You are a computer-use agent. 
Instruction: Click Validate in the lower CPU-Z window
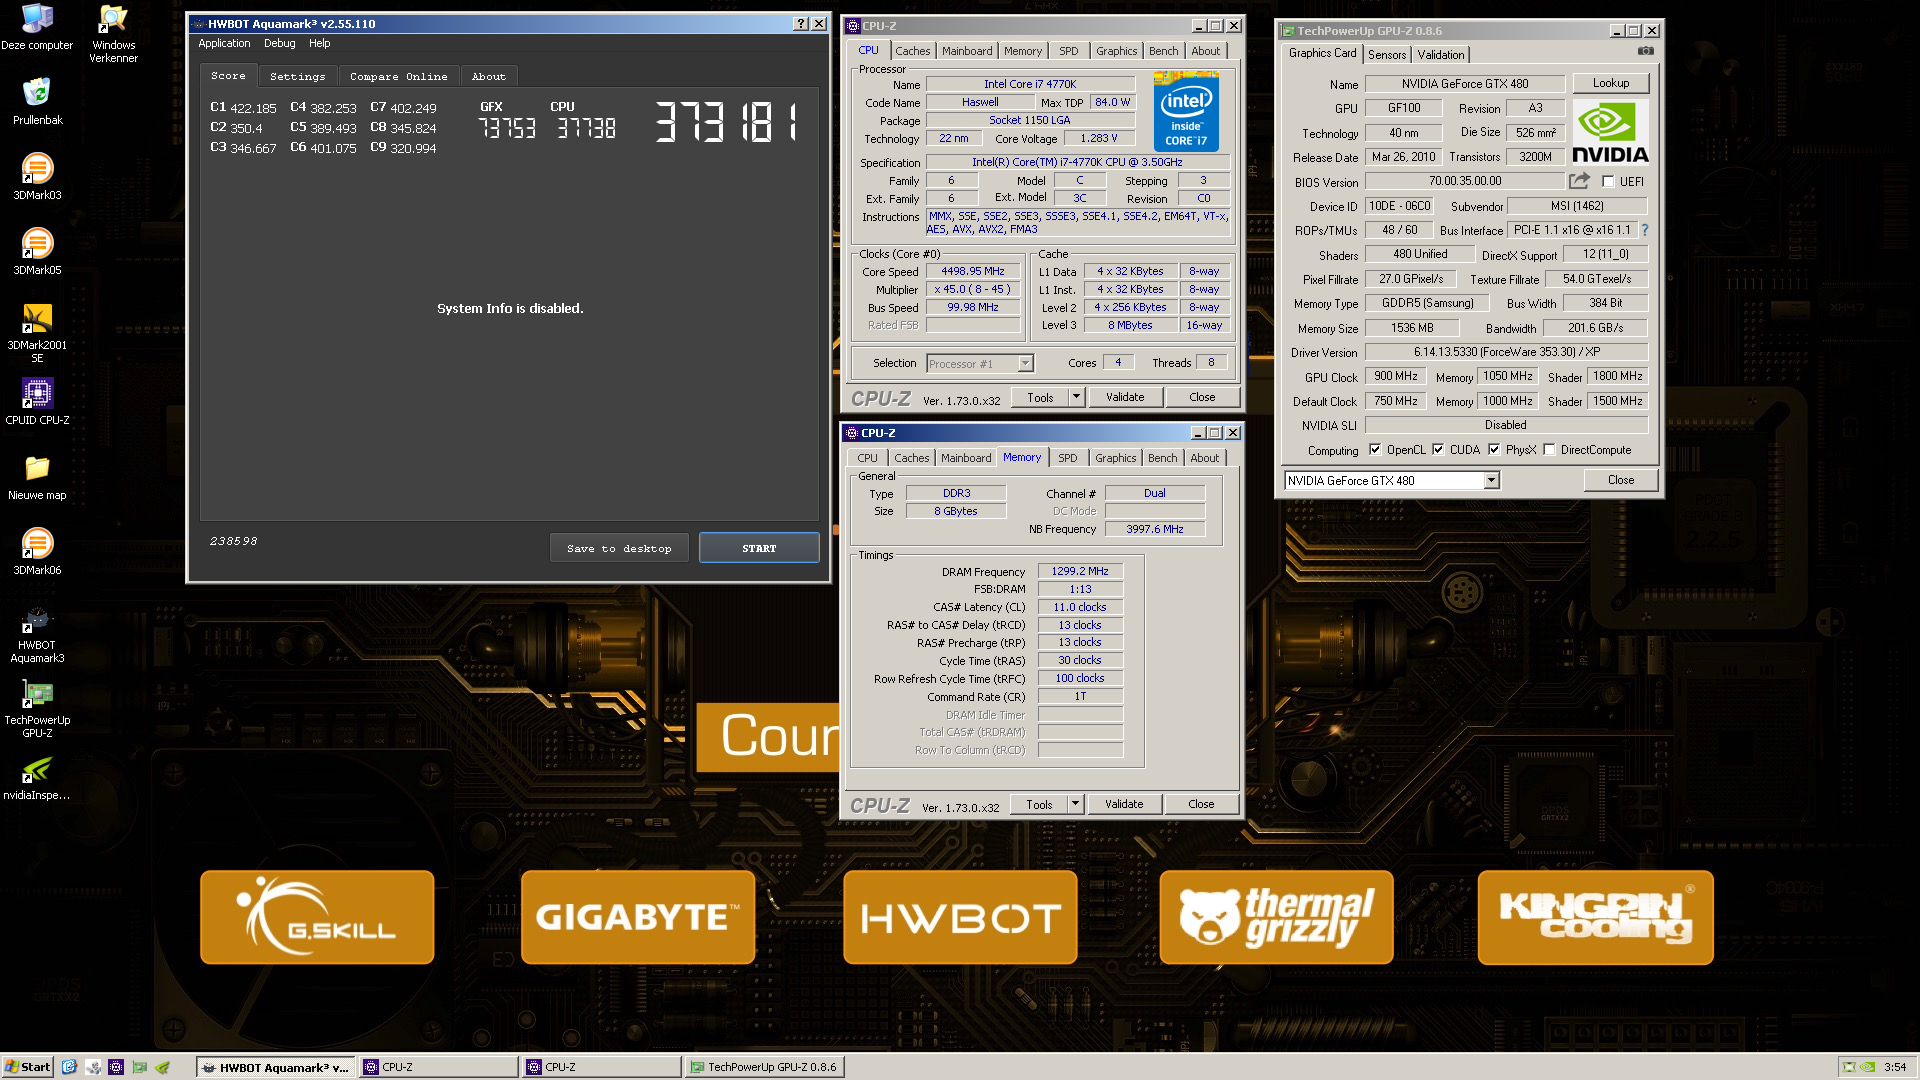pyautogui.click(x=1124, y=804)
